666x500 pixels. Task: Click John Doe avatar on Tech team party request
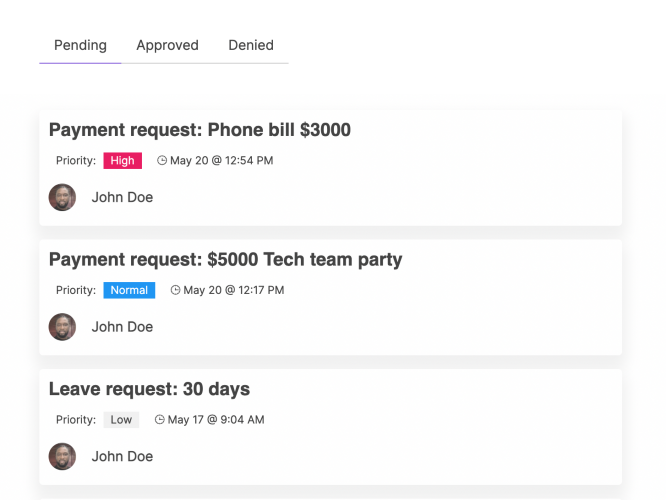[62, 327]
